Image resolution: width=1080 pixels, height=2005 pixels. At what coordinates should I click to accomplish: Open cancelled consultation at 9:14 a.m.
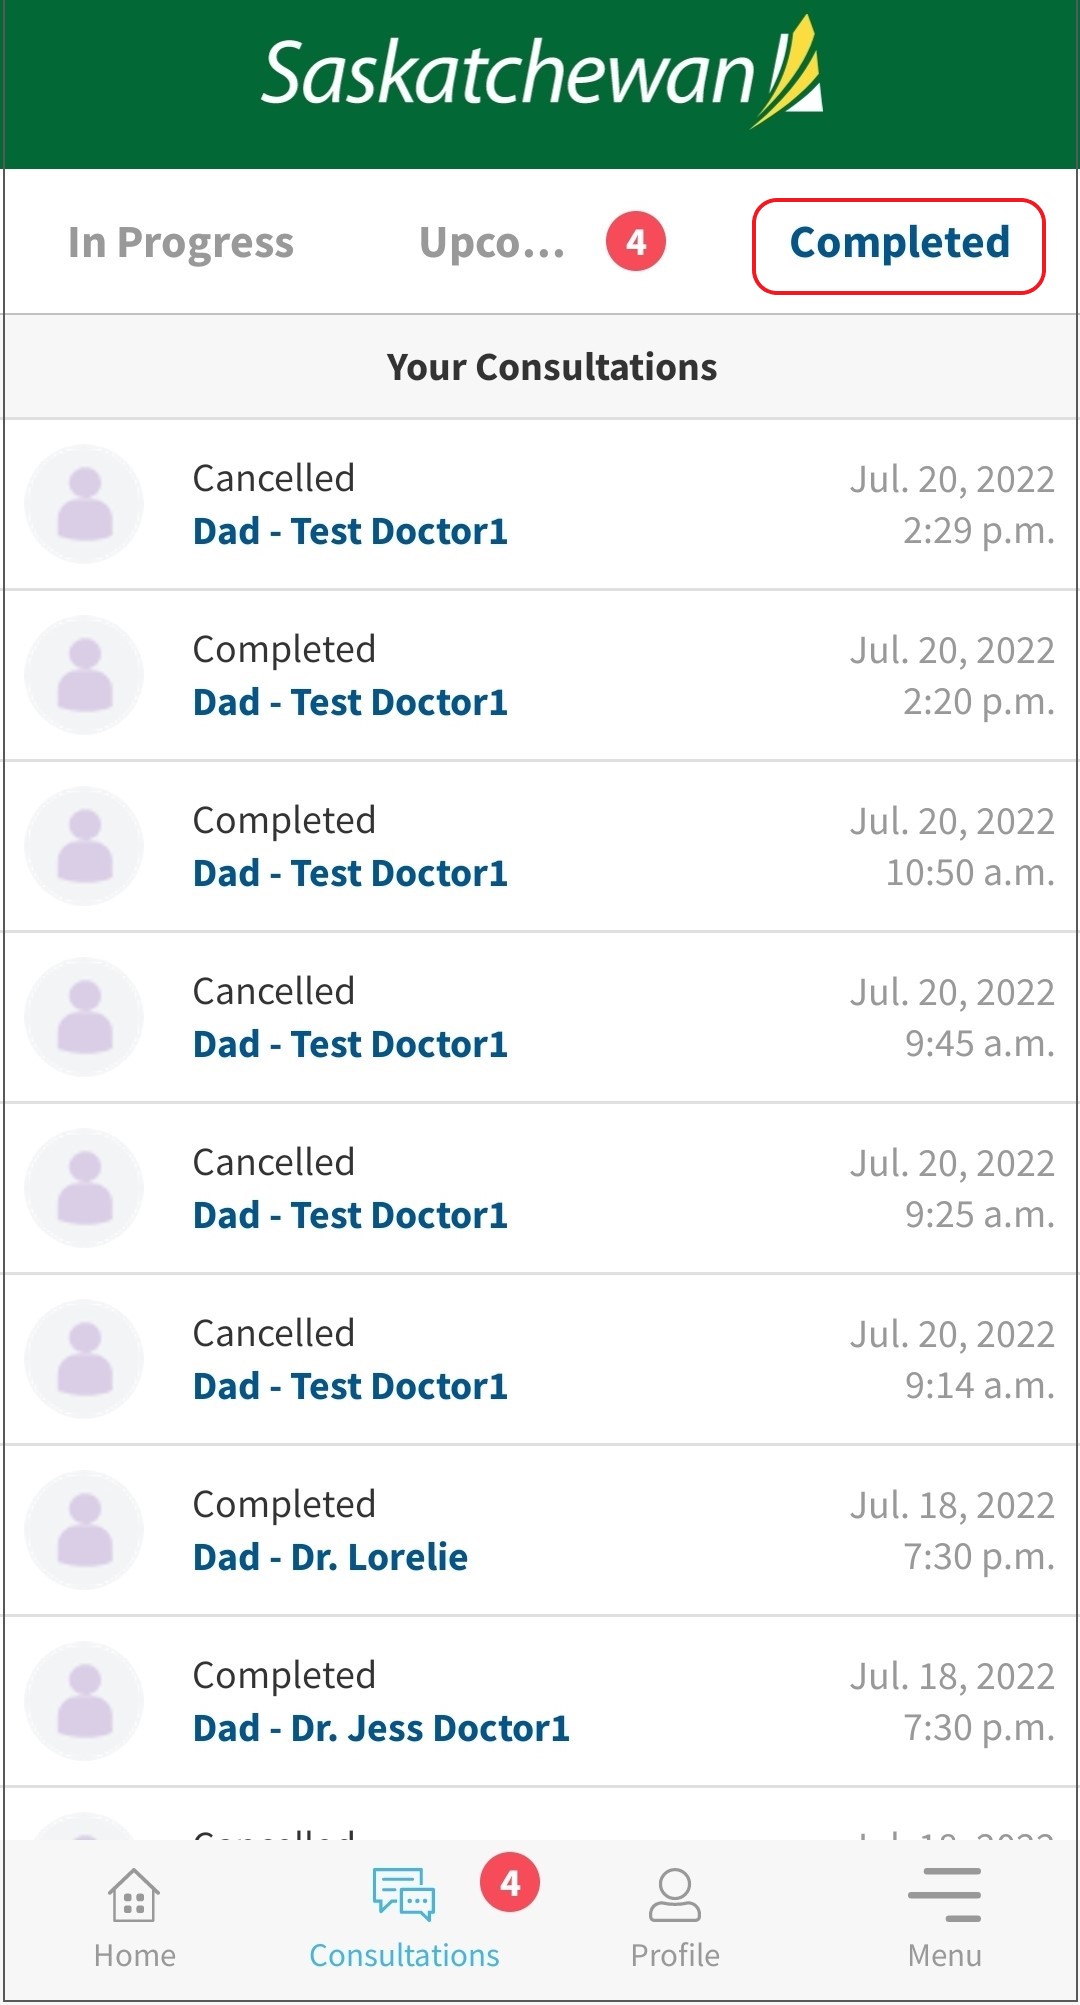pos(540,1360)
